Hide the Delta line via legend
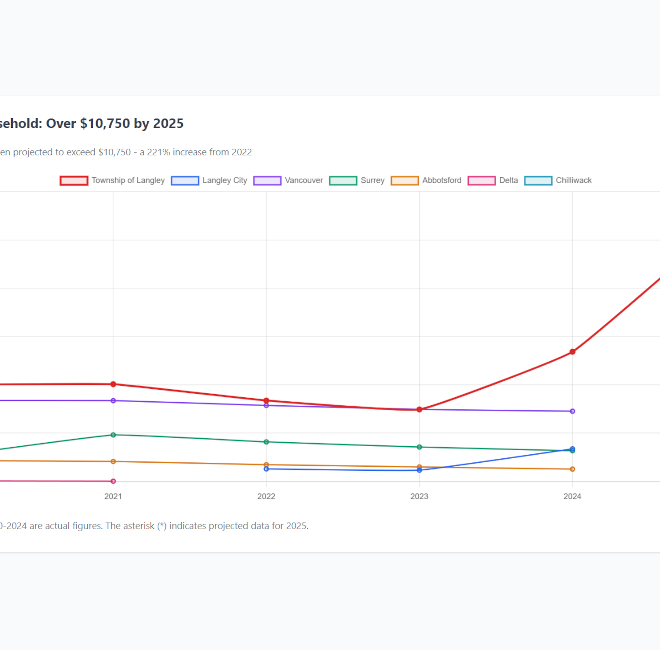This screenshot has width=660, height=650. coord(482,181)
